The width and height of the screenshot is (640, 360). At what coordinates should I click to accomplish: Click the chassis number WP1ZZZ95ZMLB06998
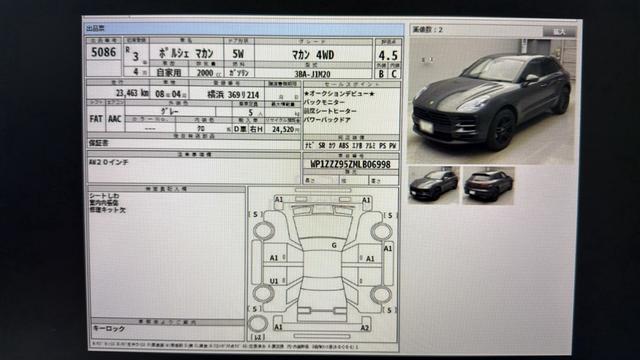coord(350,164)
